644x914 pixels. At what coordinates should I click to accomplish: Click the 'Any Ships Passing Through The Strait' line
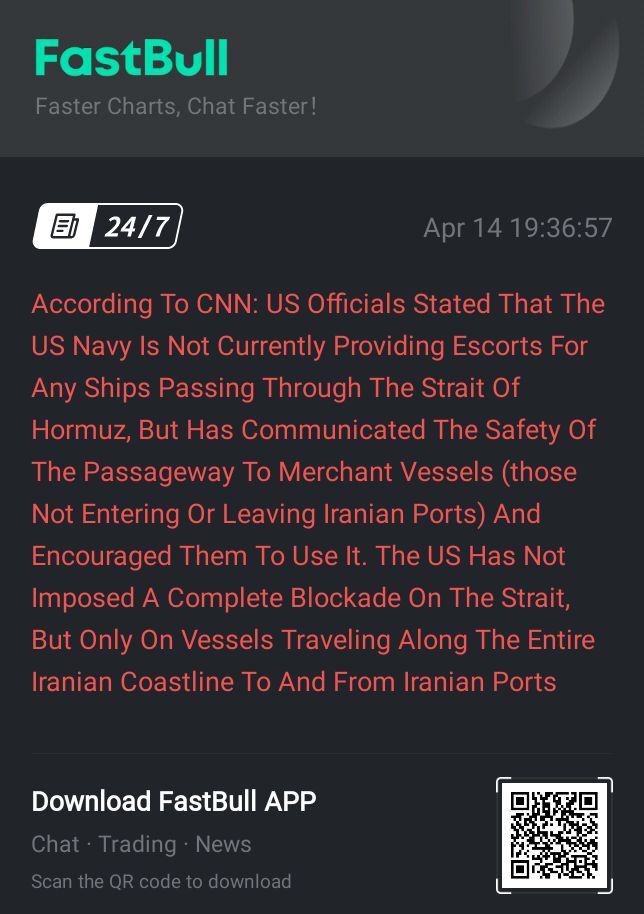click(276, 388)
